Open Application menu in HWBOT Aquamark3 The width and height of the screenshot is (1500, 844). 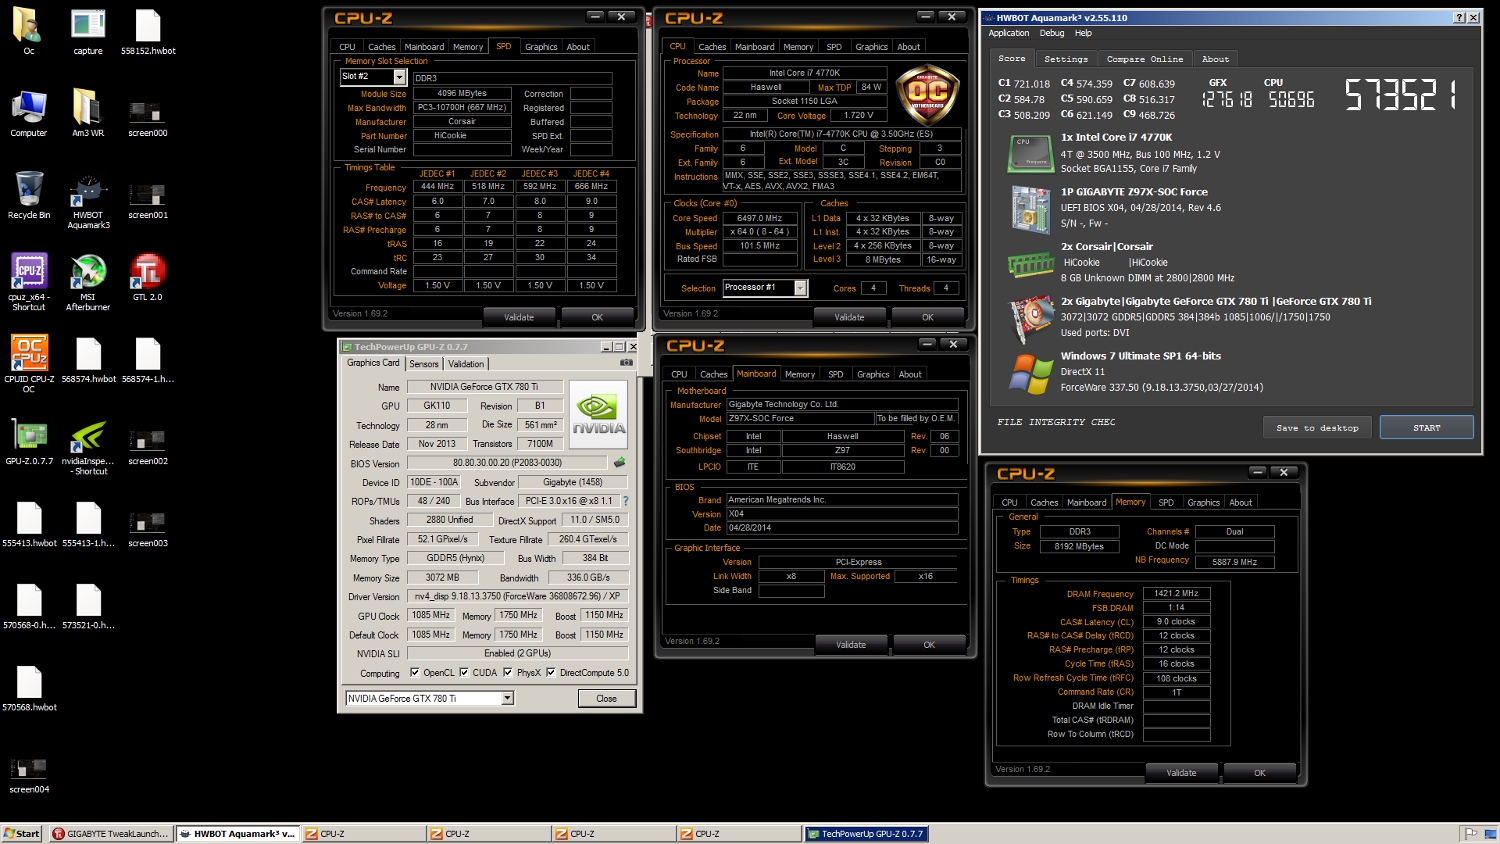click(x=1009, y=33)
